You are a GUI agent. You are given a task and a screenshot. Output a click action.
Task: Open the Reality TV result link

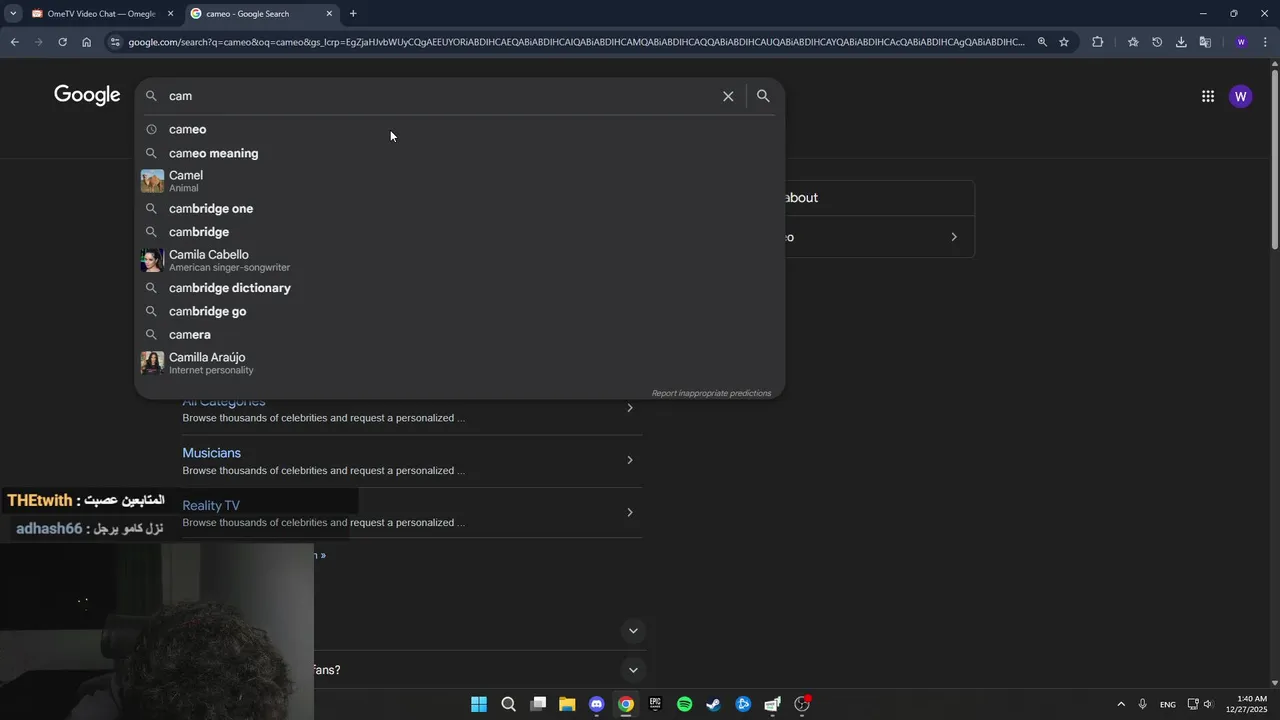tap(210, 506)
